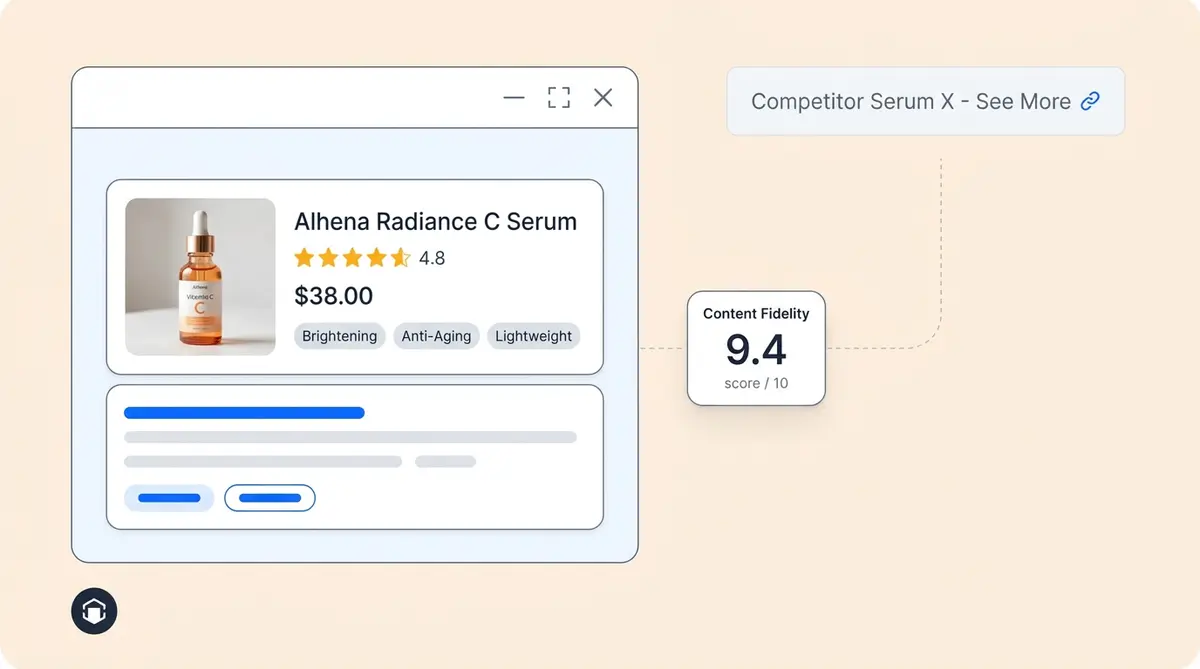Click the link icon next to Competitor Serum X
This screenshot has width=1200, height=669.
1090,101
